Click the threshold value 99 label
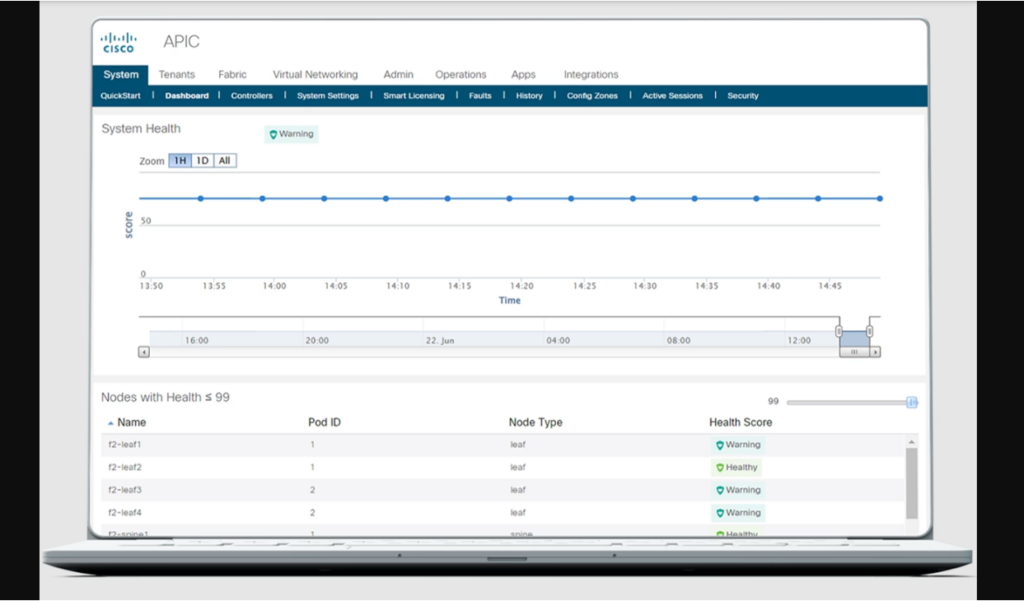The width and height of the screenshot is (1024, 601). (773, 401)
